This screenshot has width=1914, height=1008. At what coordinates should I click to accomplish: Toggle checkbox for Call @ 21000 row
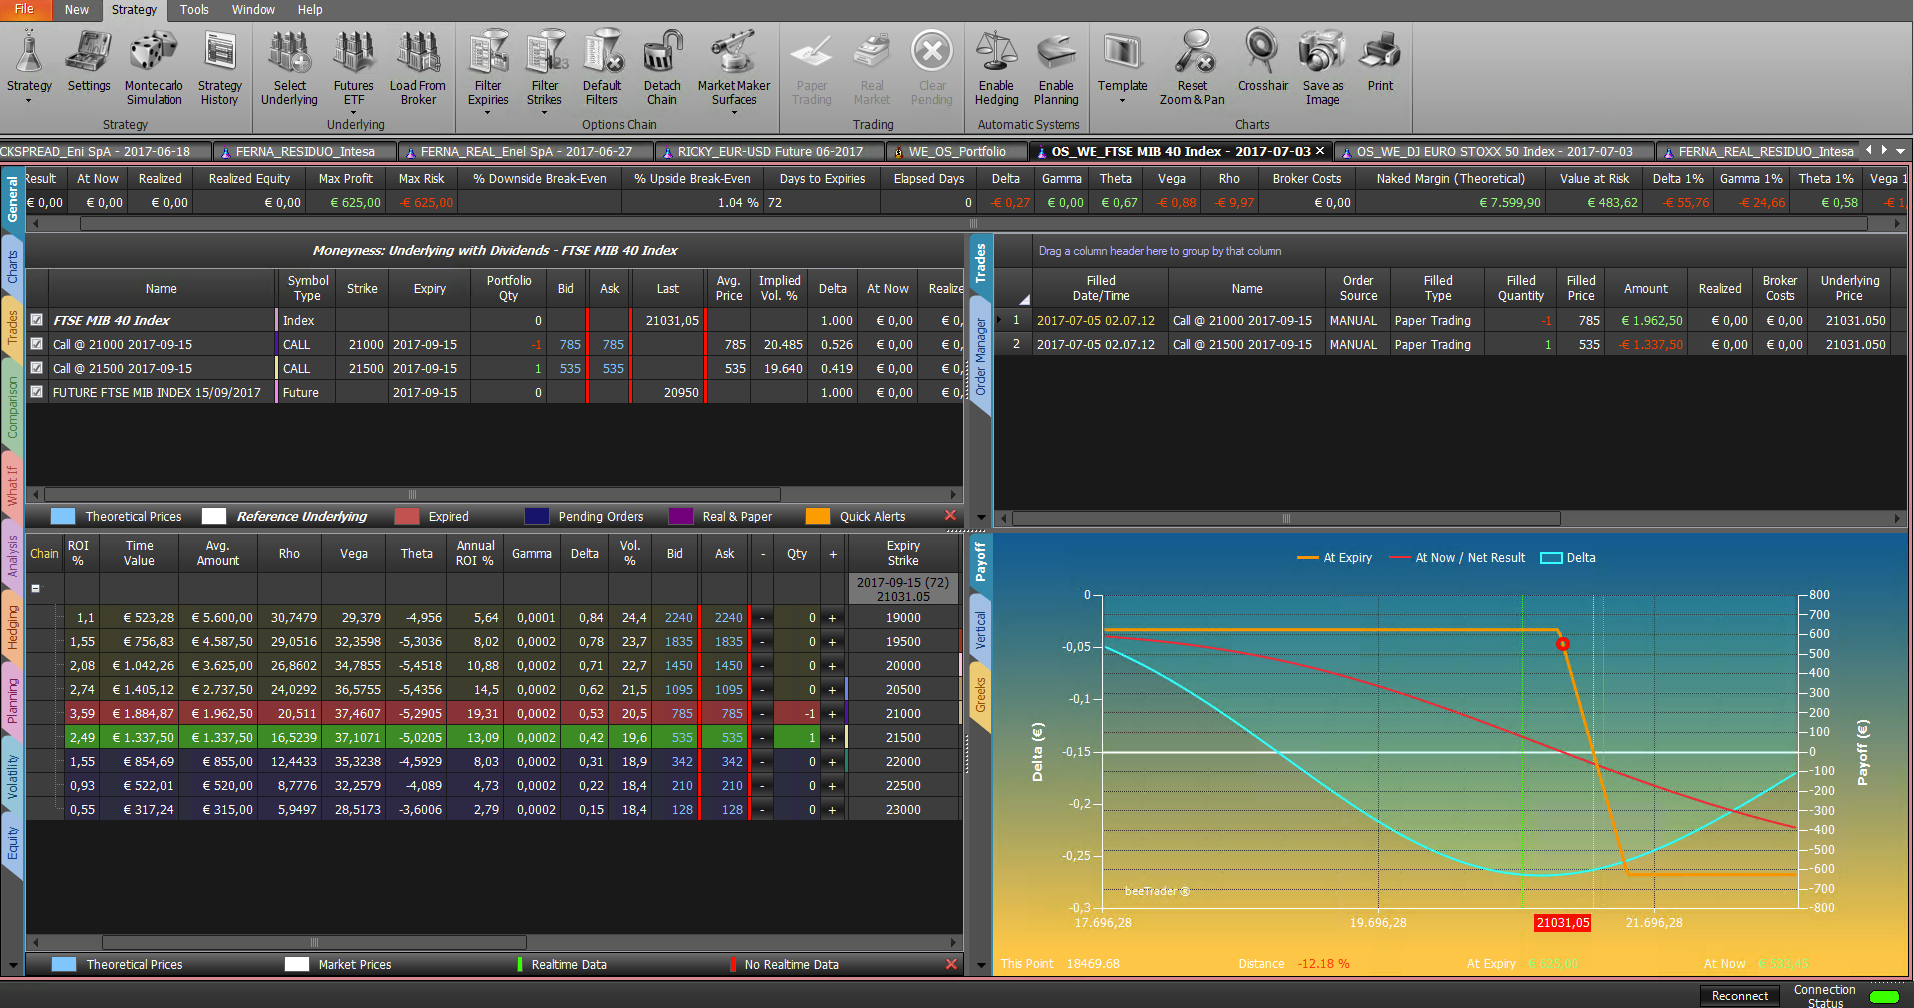37,344
